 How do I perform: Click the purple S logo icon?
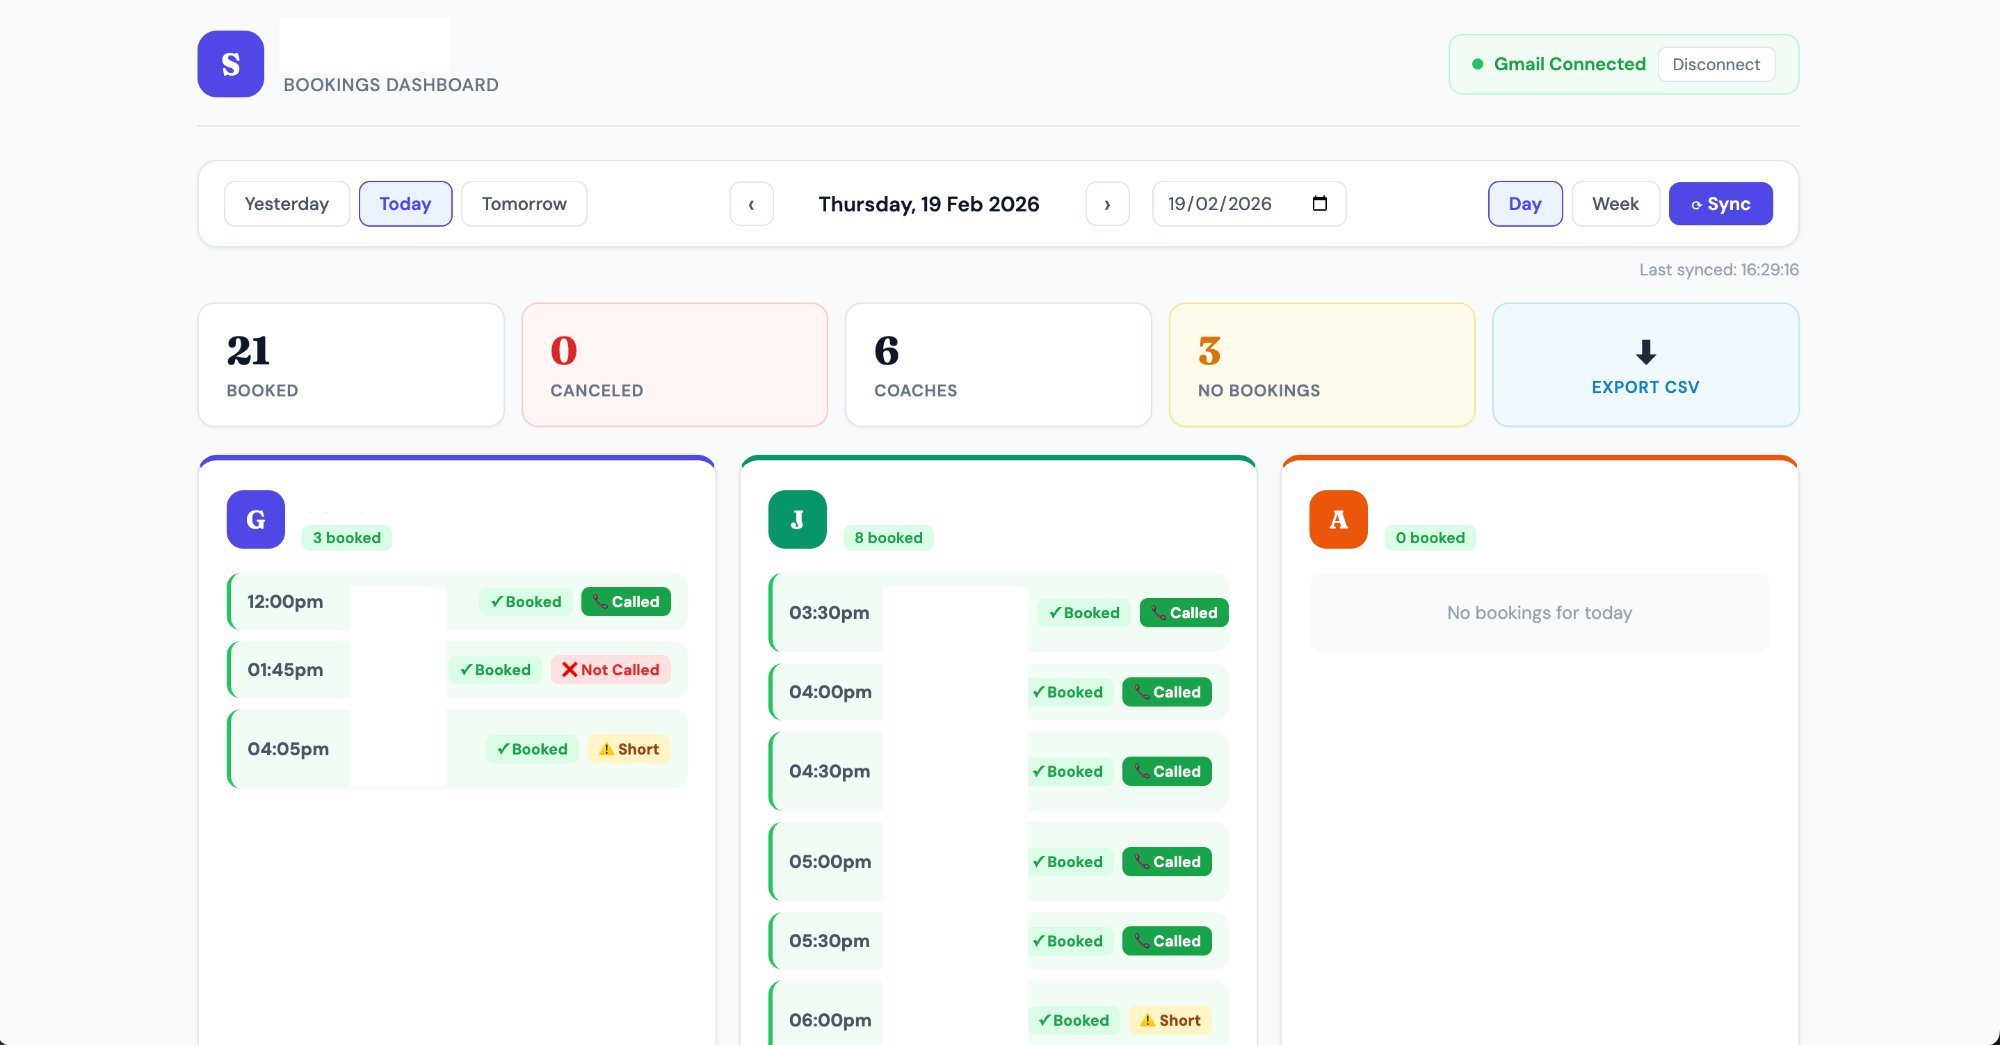click(x=230, y=63)
